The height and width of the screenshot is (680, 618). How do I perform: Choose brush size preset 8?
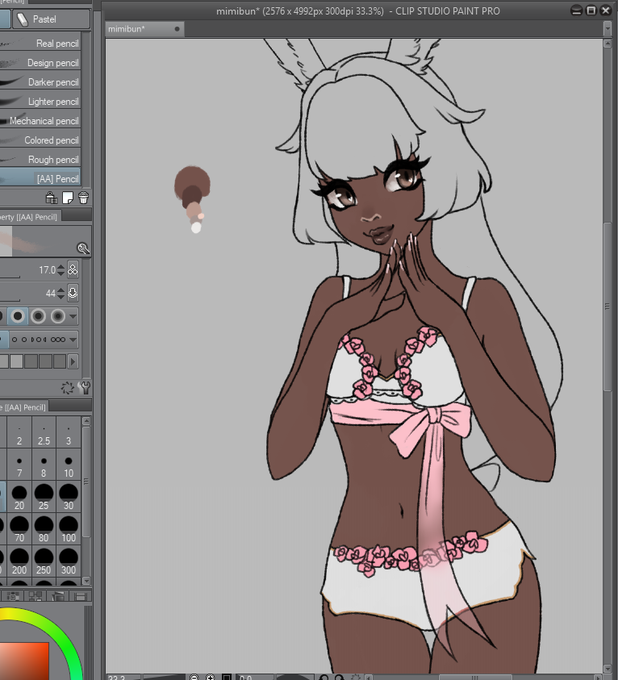pyautogui.click(x=43, y=466)
